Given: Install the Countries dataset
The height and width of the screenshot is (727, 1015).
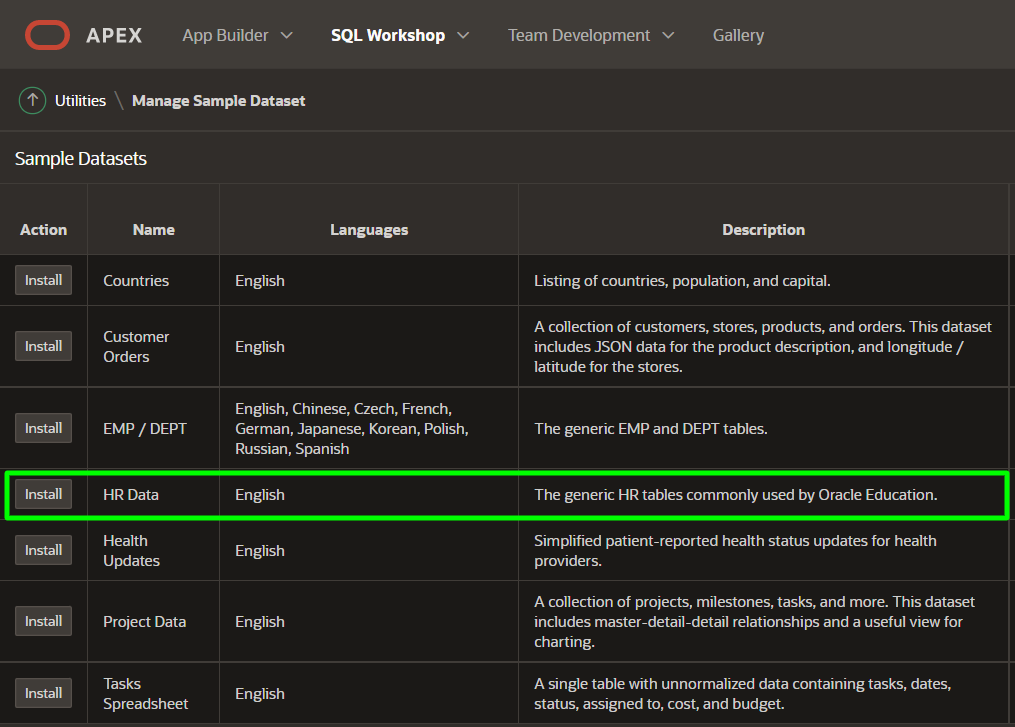Looking at the screenshot, I should coord(43,280).
